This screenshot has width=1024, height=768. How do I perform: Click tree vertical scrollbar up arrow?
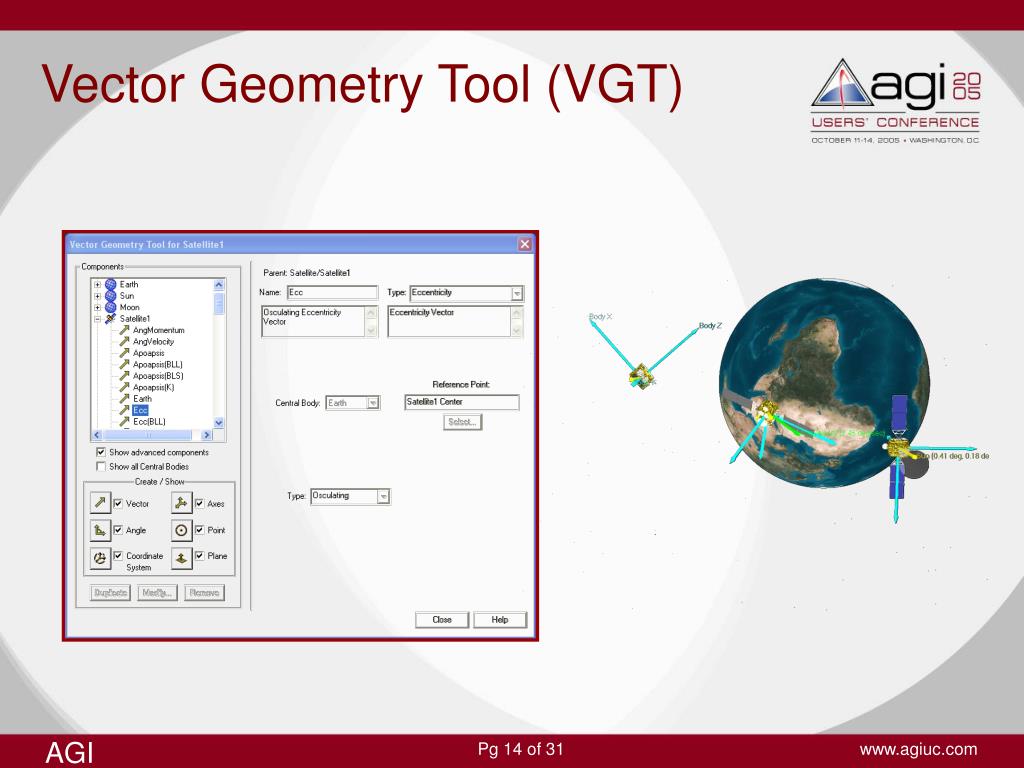click(219, 285)
